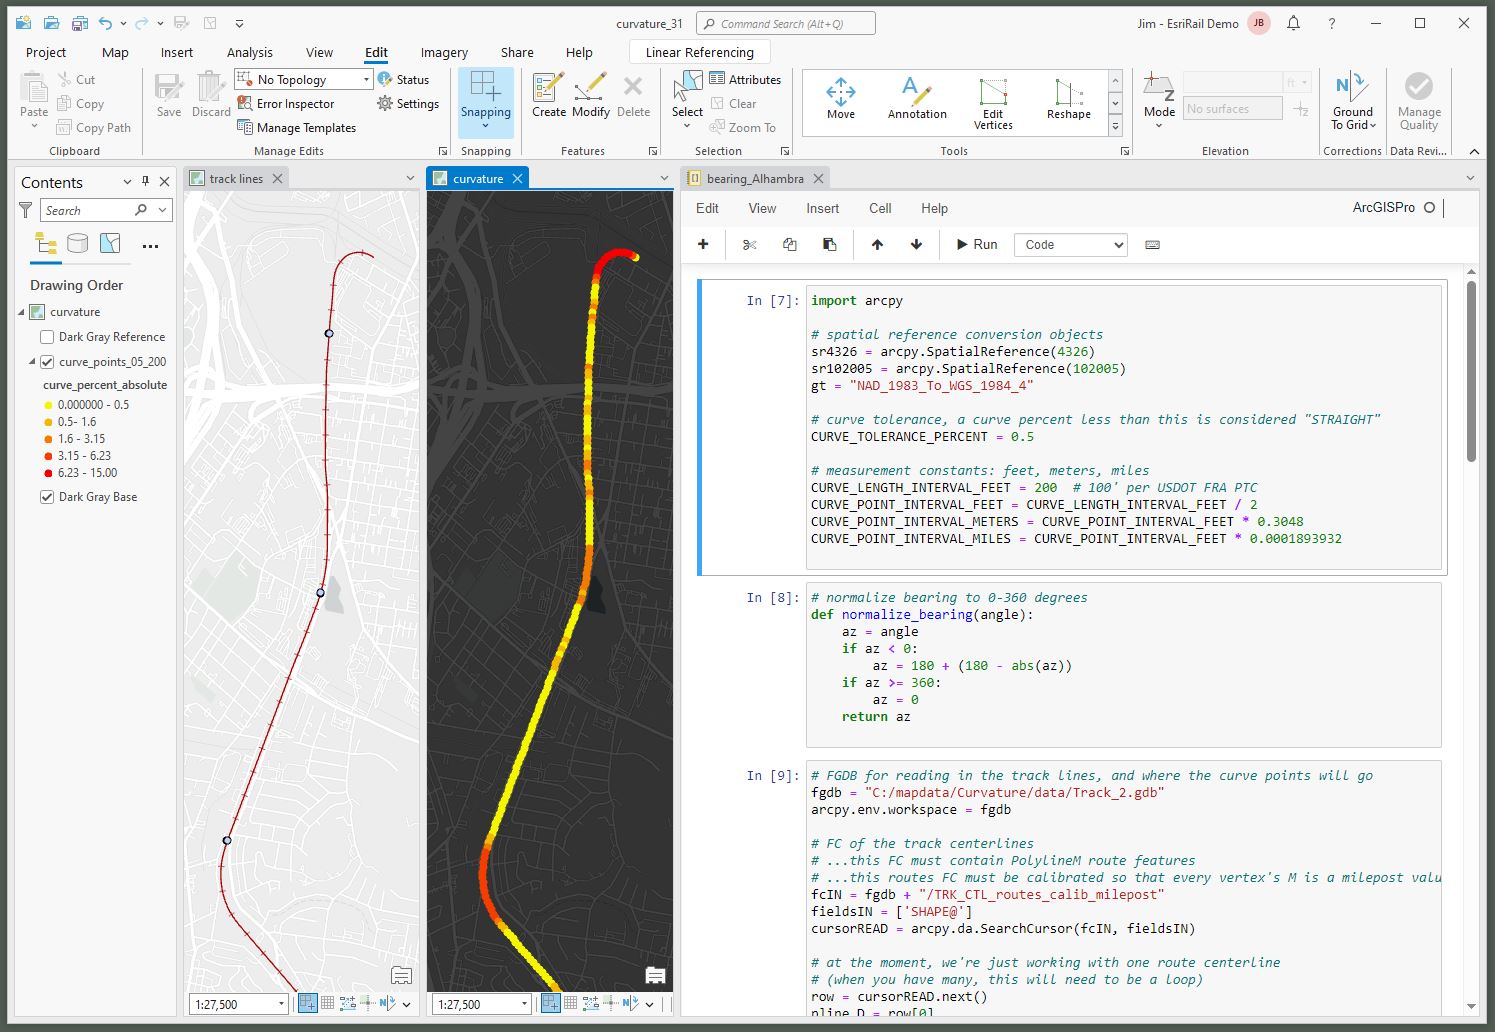Screen dimensions: 1495x1032
Task: Open Ground To Grid corrections
Action: tap(1352, 100)
